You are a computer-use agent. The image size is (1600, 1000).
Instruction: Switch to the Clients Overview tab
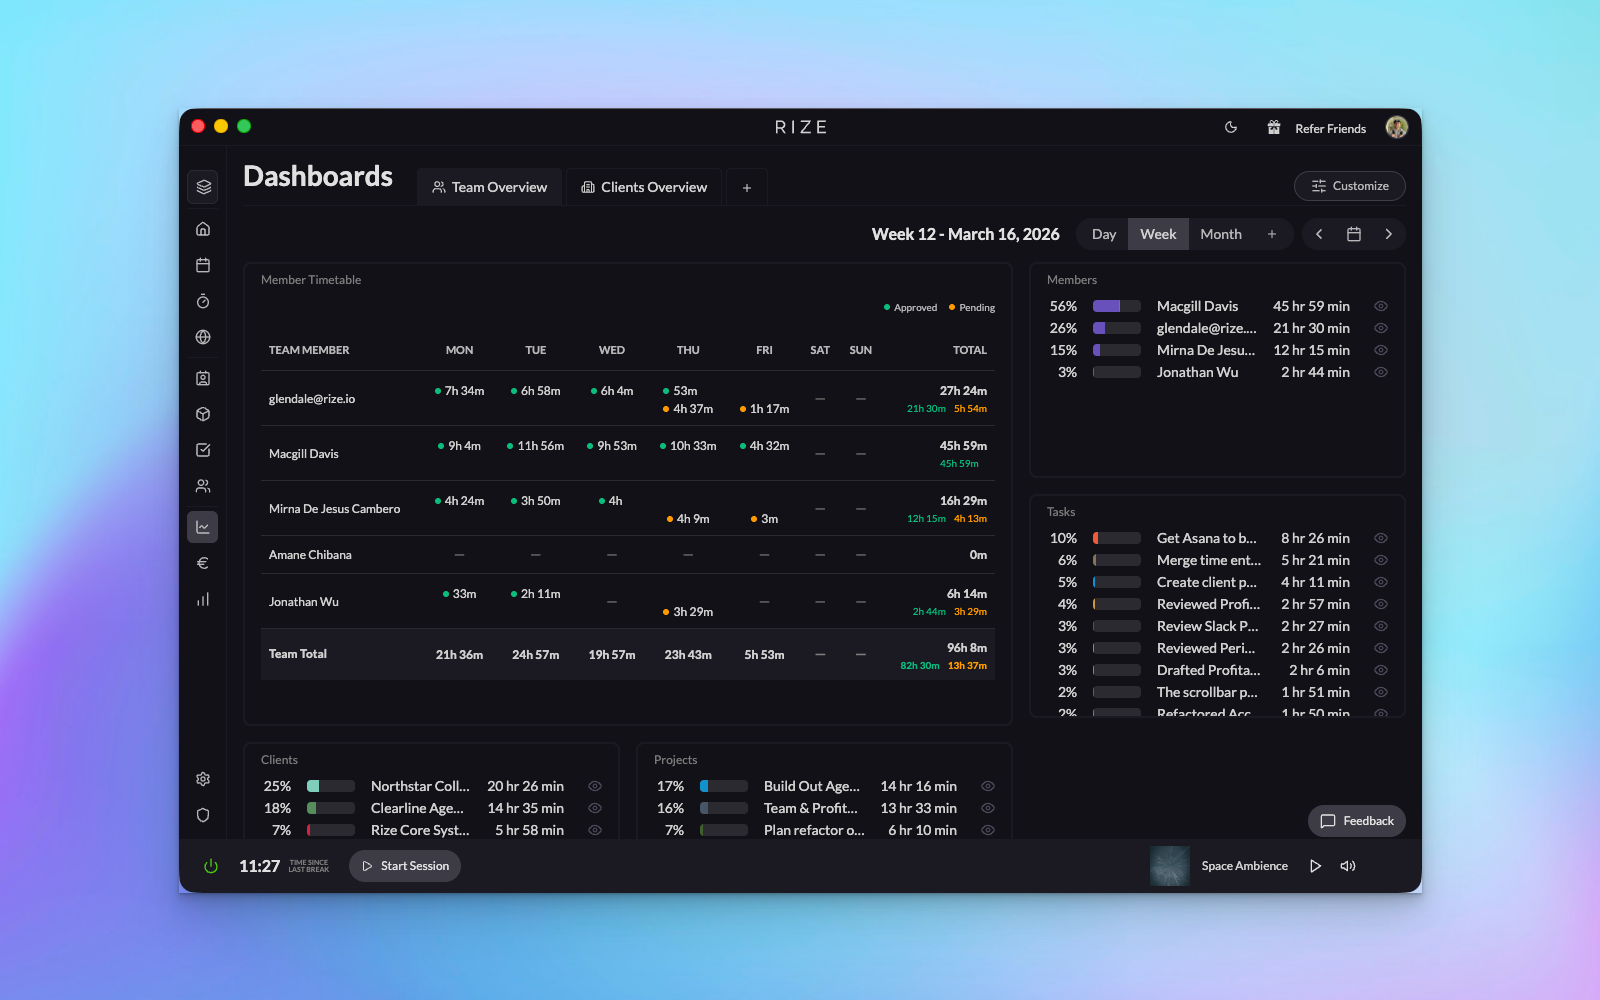click(x=643, y=186)
